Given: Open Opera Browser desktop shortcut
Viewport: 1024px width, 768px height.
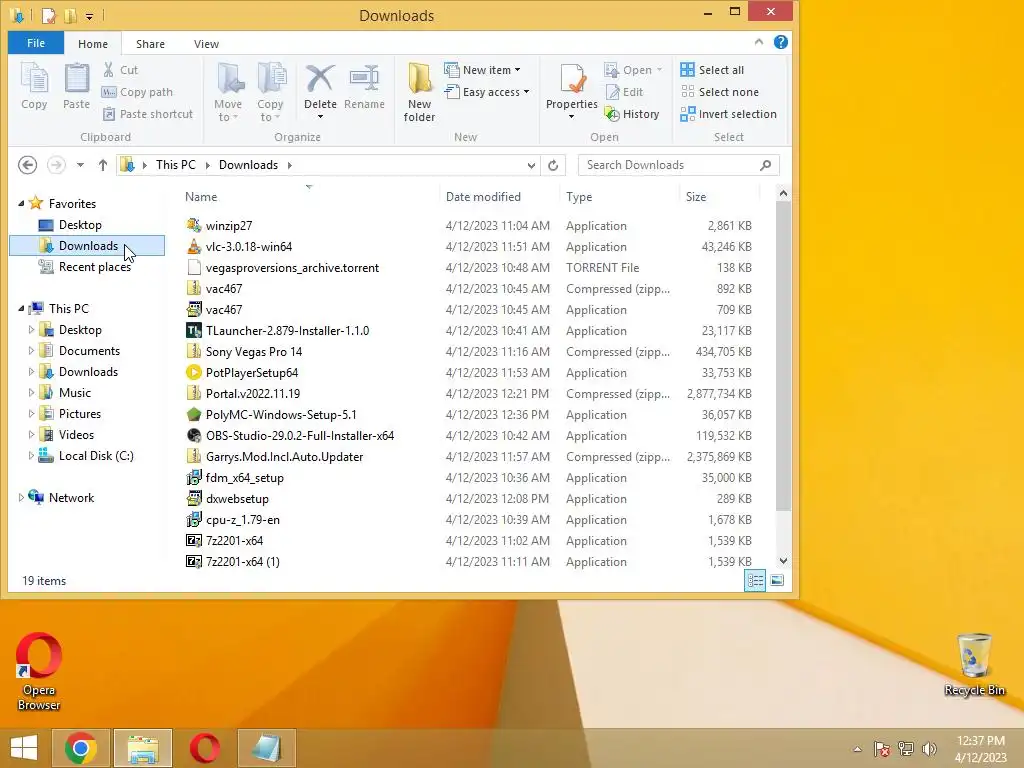Looking at the screenshot, I should [x=39, y=671].
